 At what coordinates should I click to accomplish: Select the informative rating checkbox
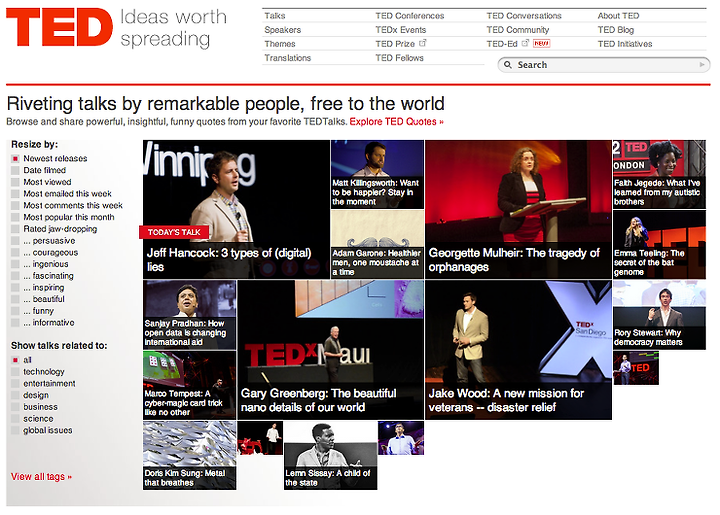[15, 323]
